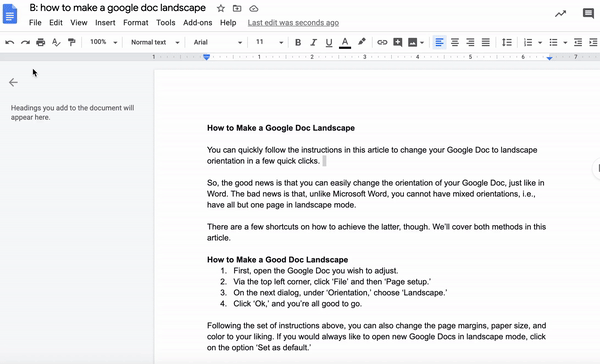Image resolution: width=600 pixels, height=364 pixels.
Task: Set right alignment
Action: (x=470, y=42)
